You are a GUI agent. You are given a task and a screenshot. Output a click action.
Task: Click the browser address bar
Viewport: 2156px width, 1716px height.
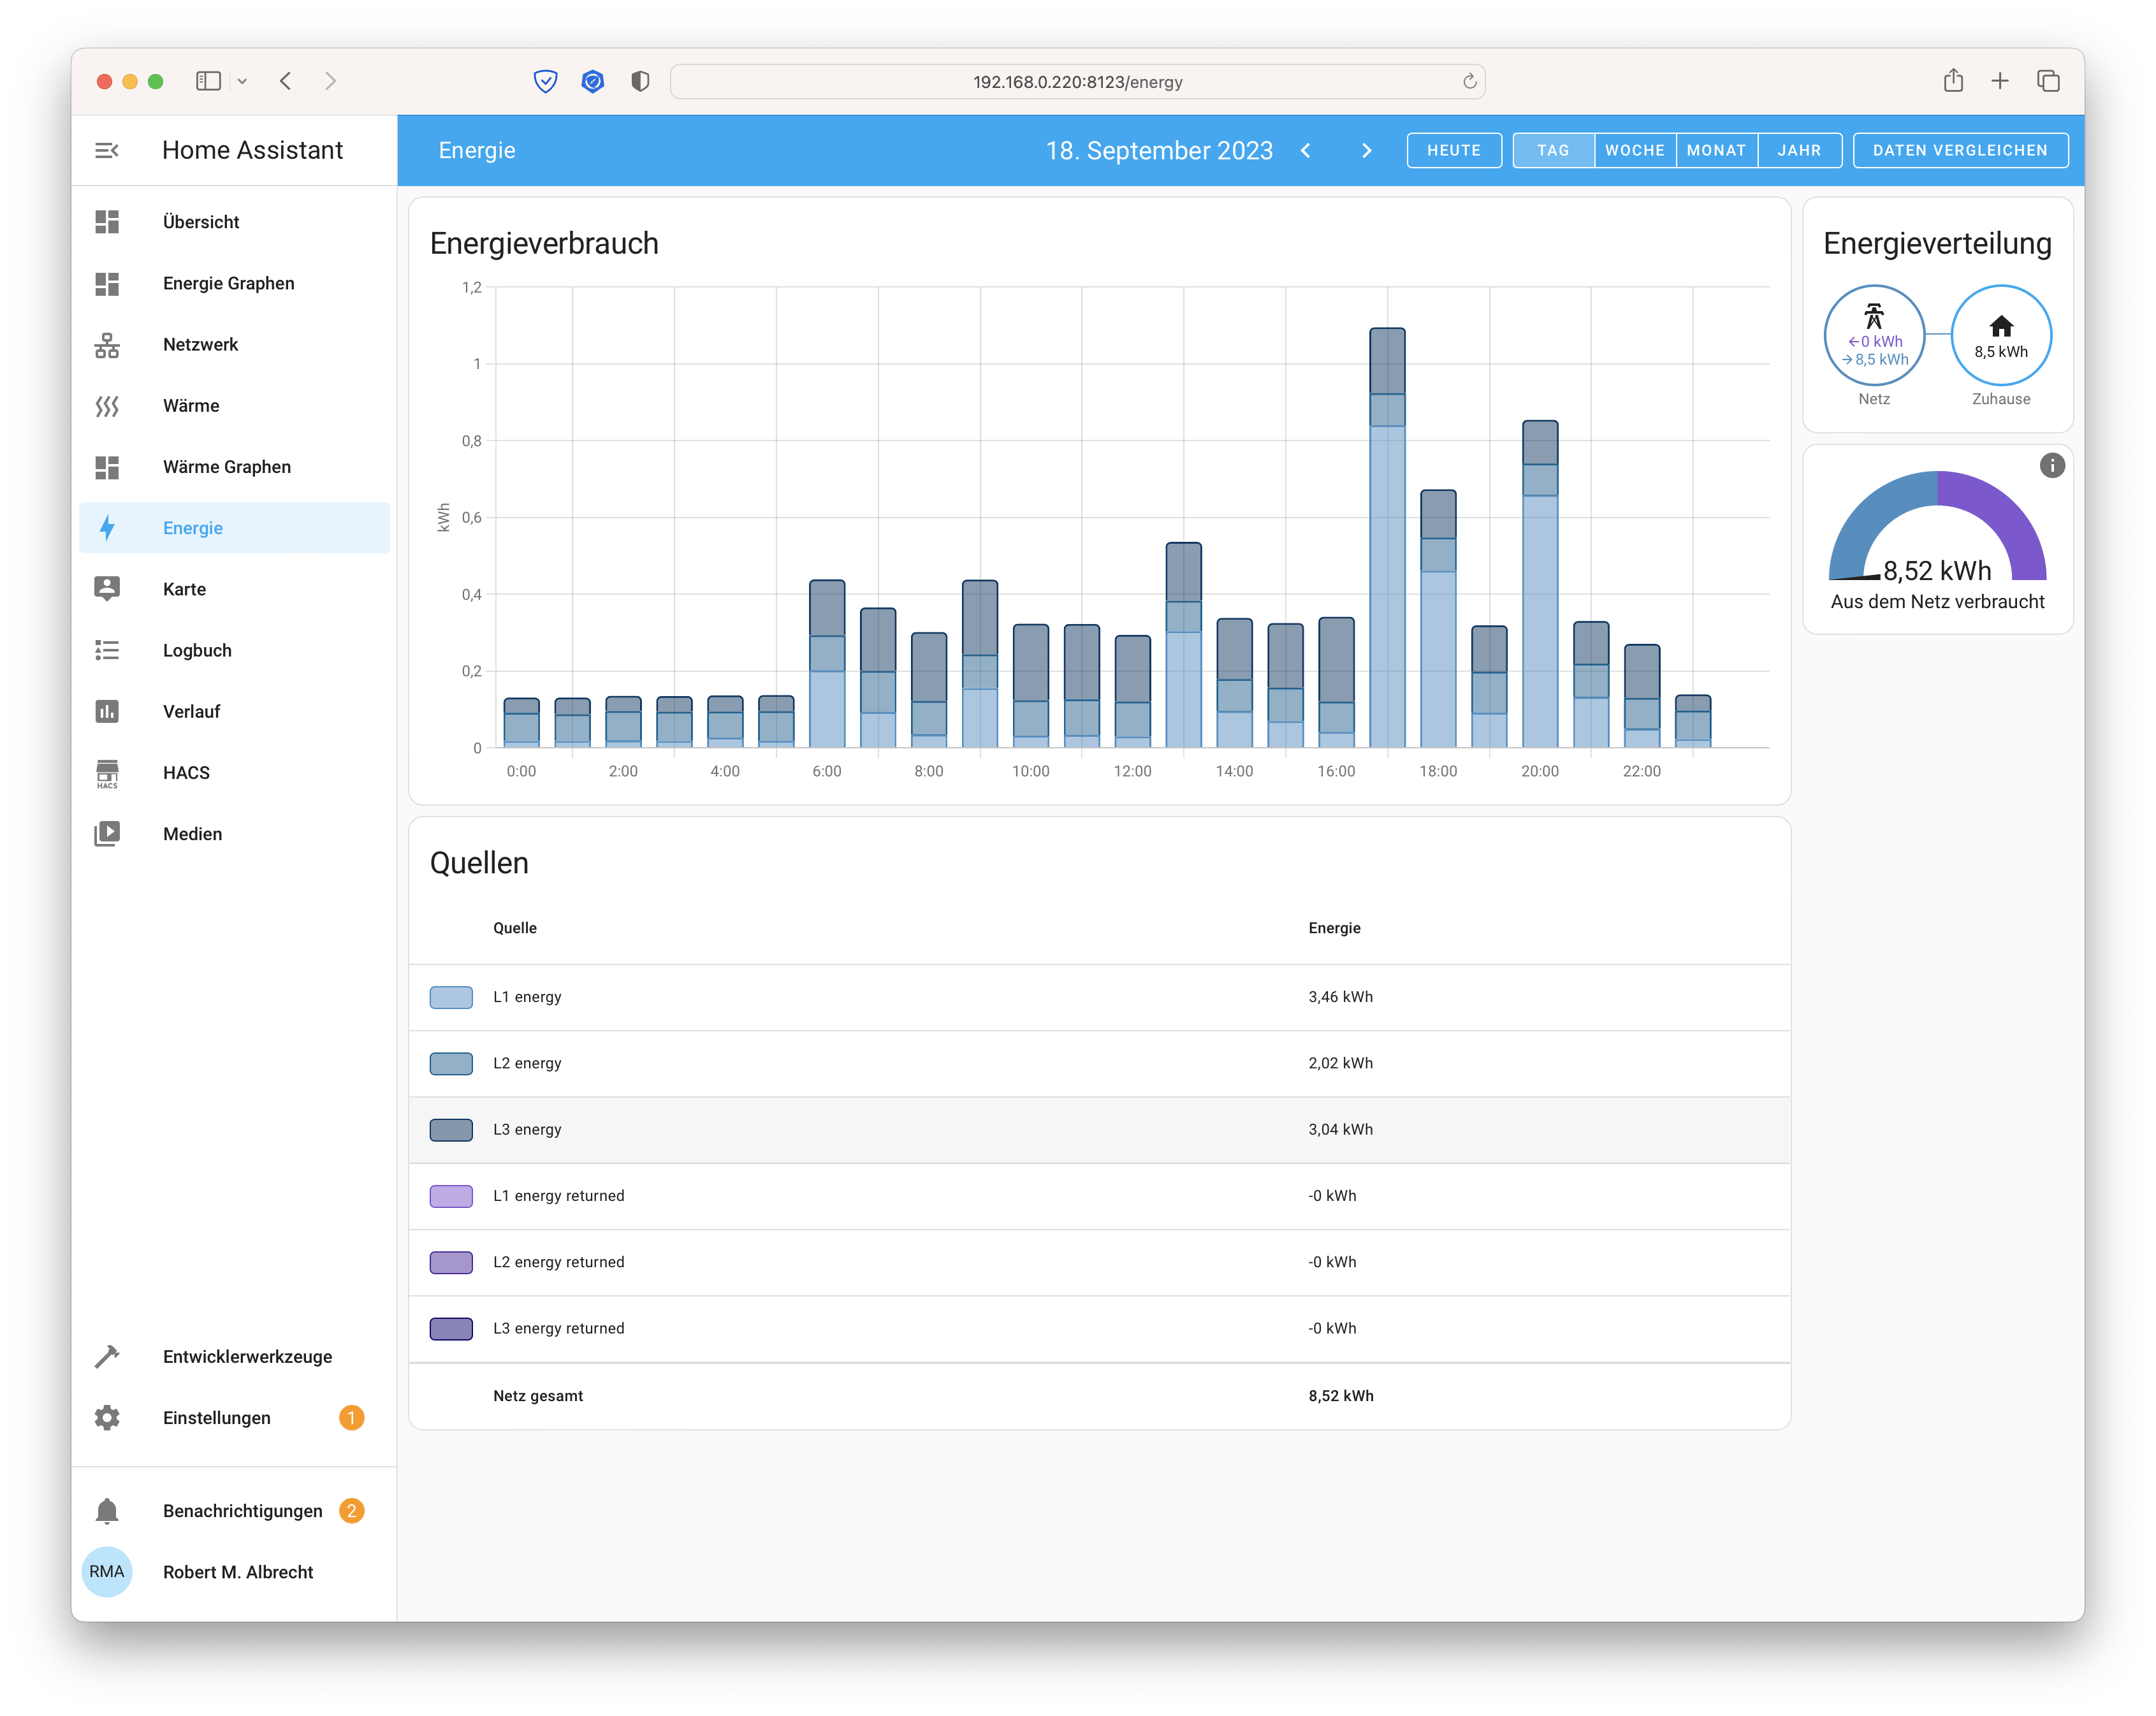1077,82
